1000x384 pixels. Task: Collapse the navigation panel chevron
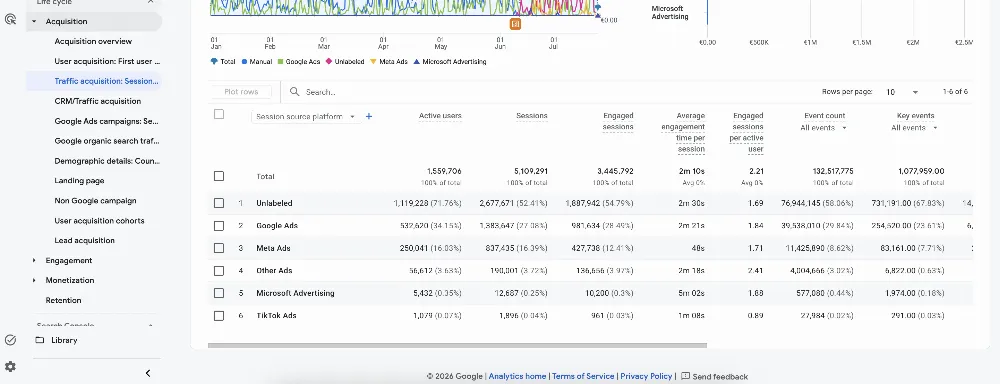point(148,373)
